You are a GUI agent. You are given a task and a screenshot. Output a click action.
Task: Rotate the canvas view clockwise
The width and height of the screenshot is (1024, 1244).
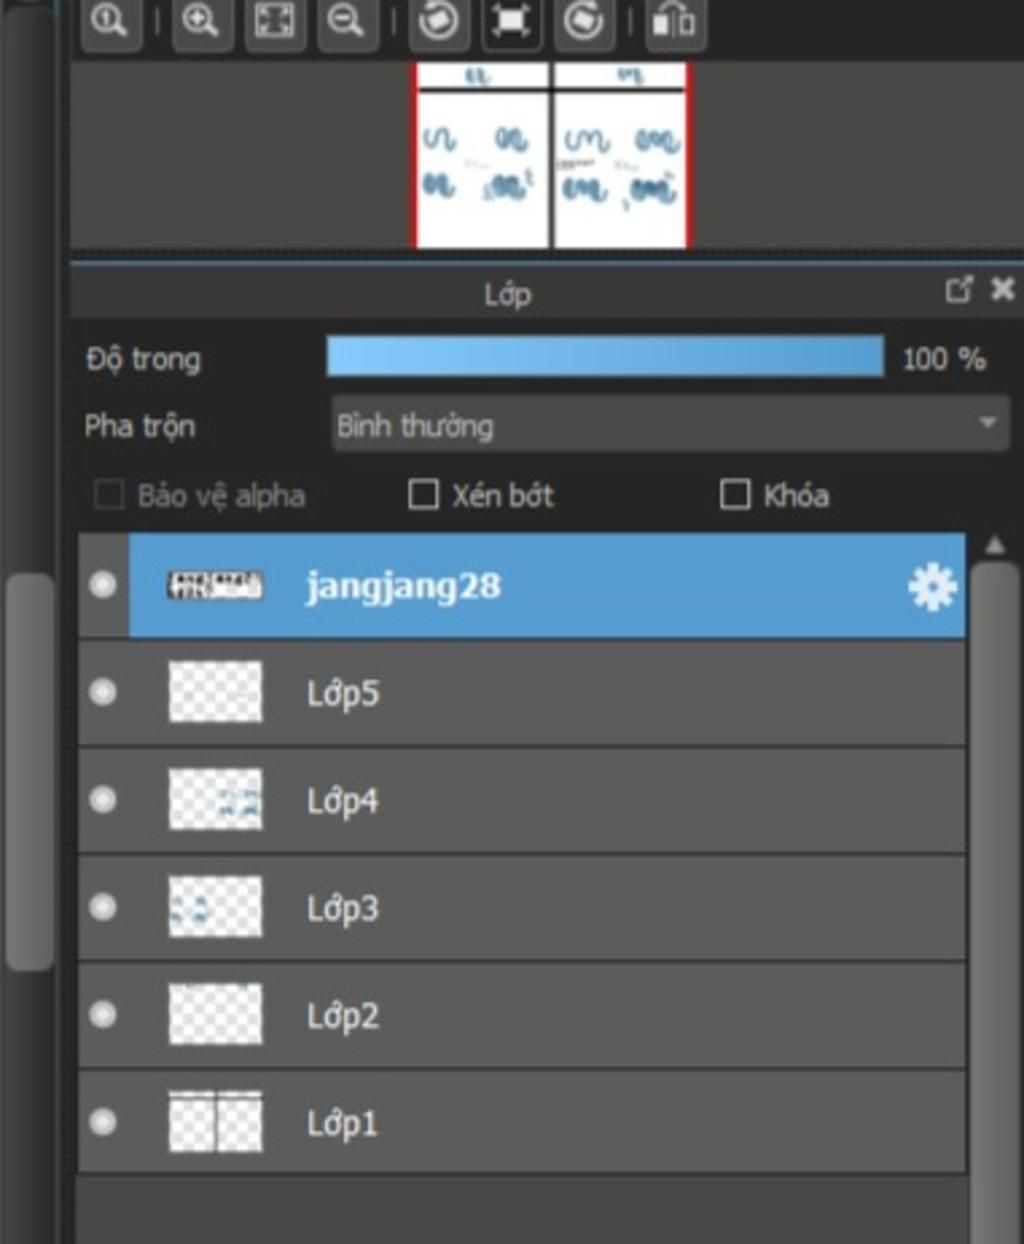pyautogui.click(x=584, y=21)
